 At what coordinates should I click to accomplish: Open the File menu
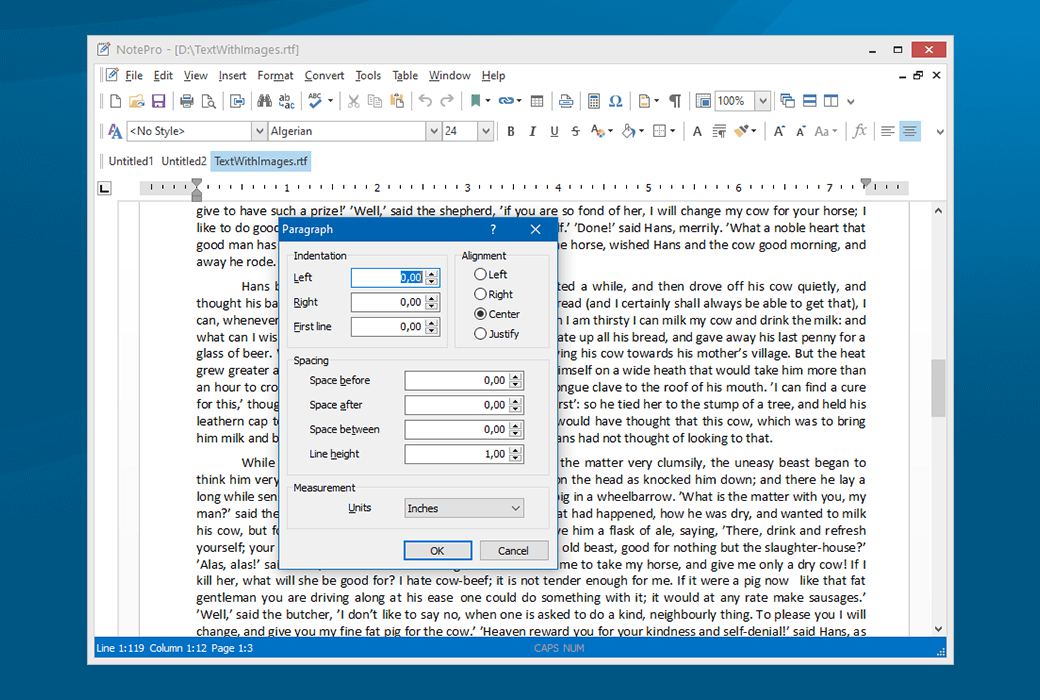pos(134,76)
